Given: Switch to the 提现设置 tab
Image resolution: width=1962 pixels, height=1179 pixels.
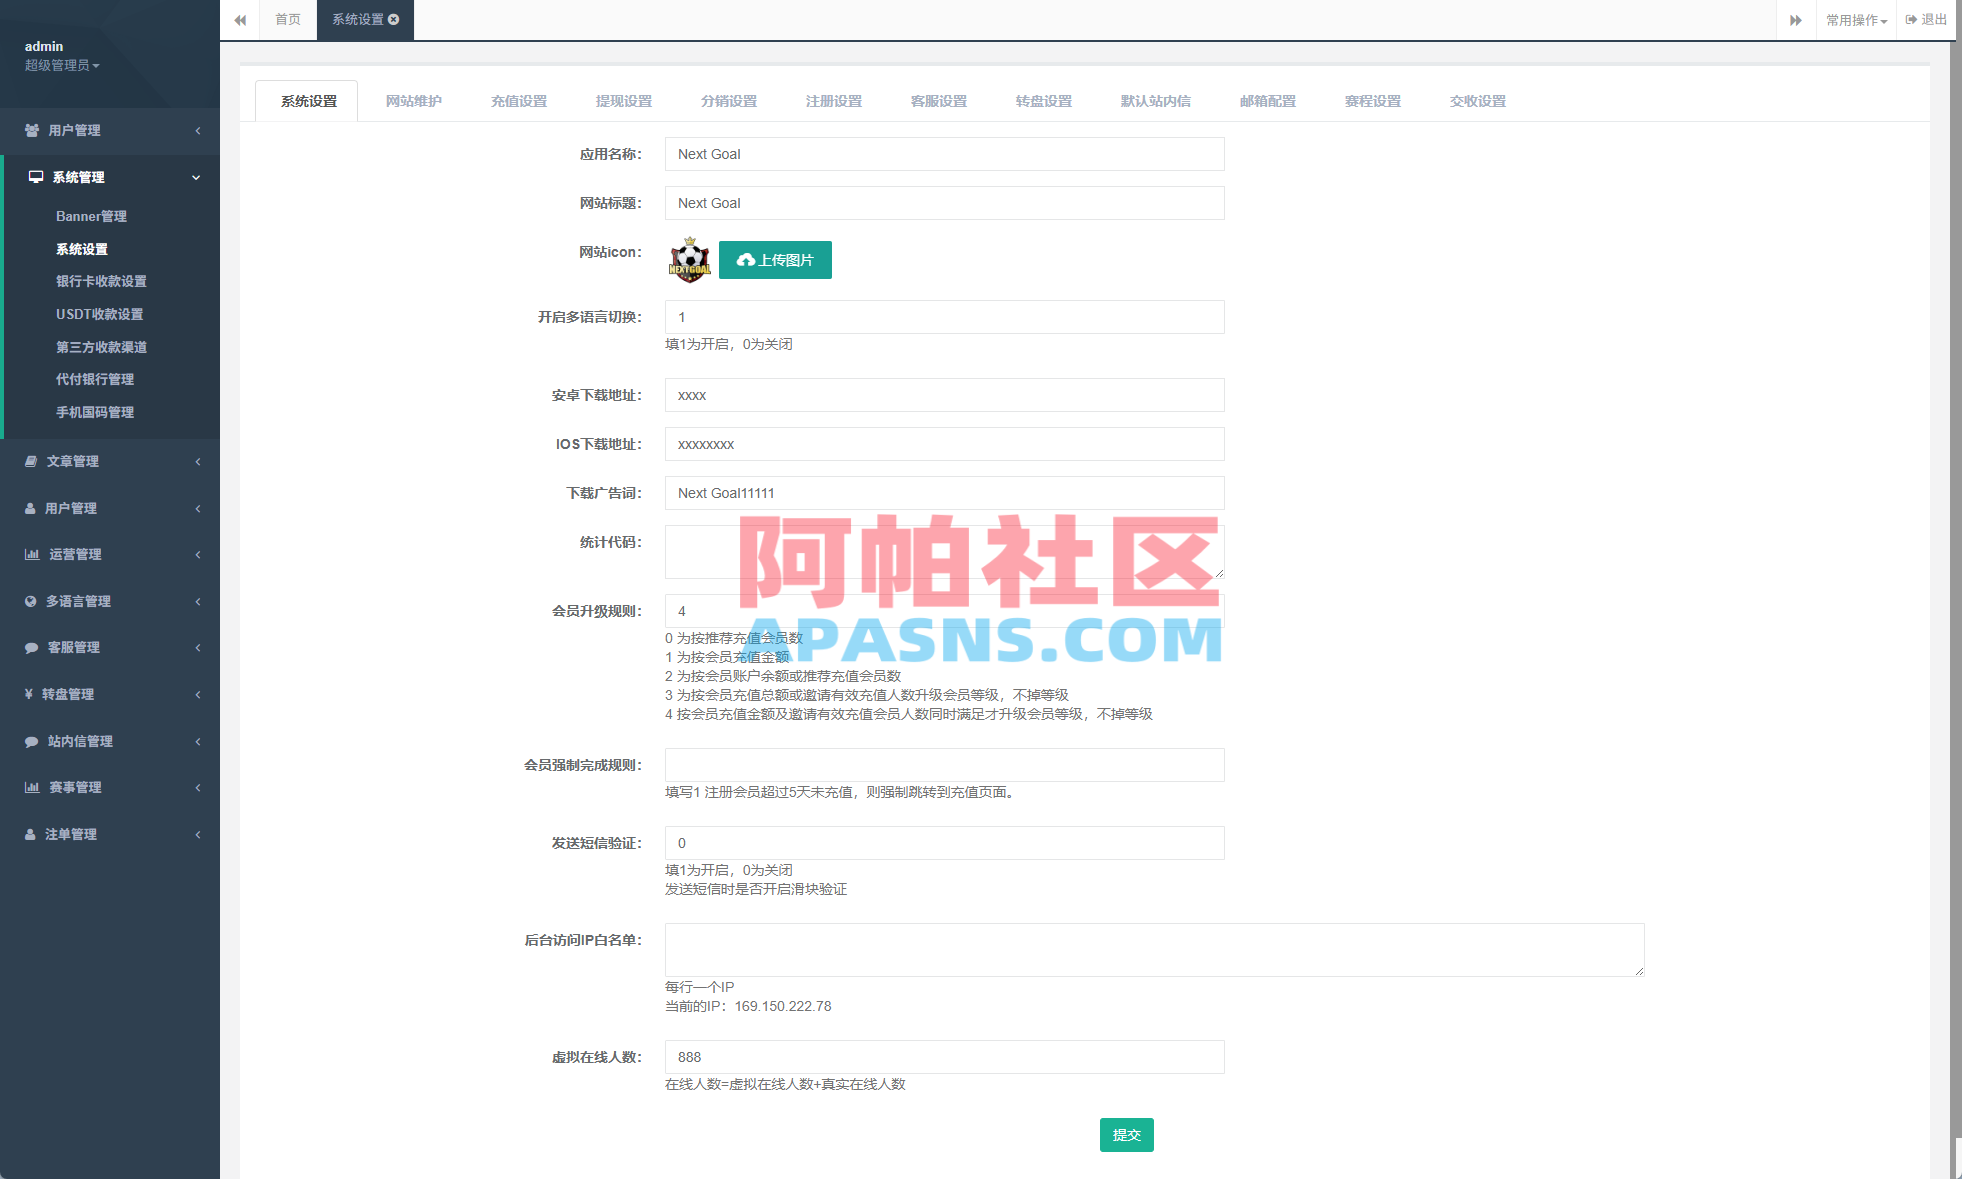Looking at the screenshot, I should pos(624,101).
